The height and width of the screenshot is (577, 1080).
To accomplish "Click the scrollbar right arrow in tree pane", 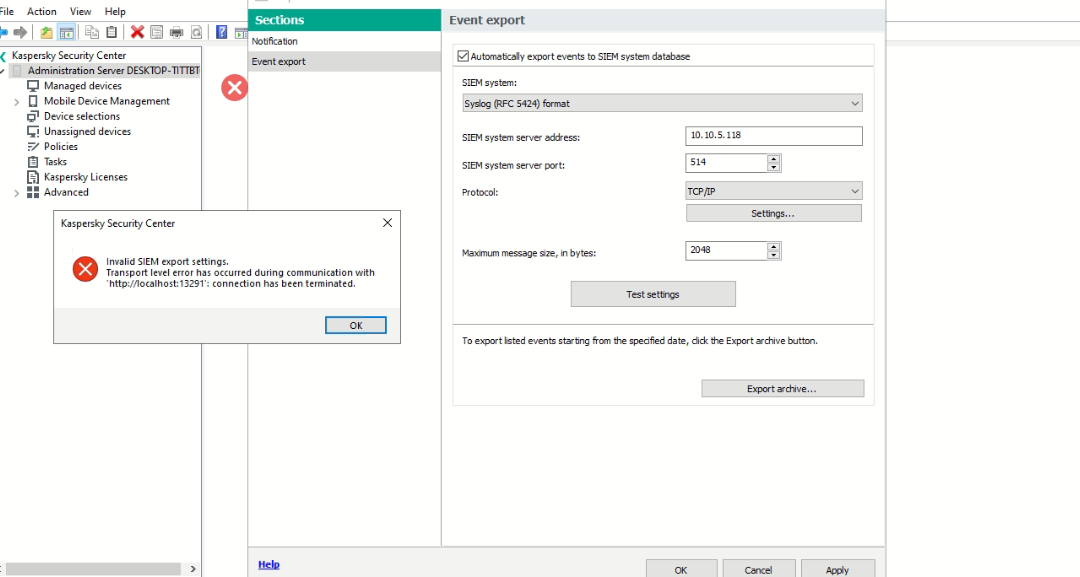I will click(x=193, y=569).
